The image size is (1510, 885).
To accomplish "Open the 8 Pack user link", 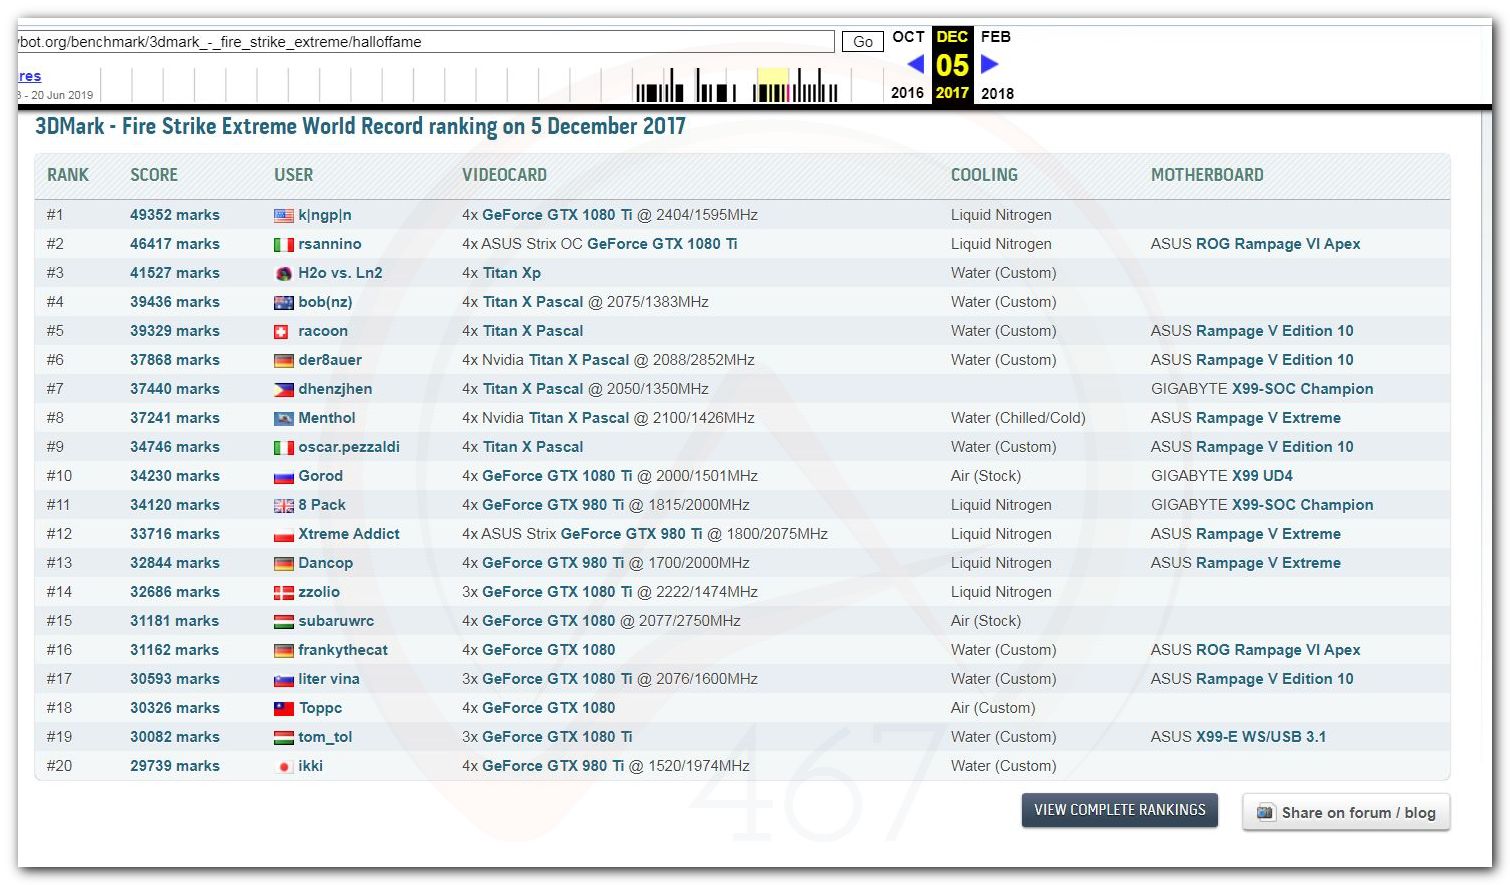I will coord(322,505).
